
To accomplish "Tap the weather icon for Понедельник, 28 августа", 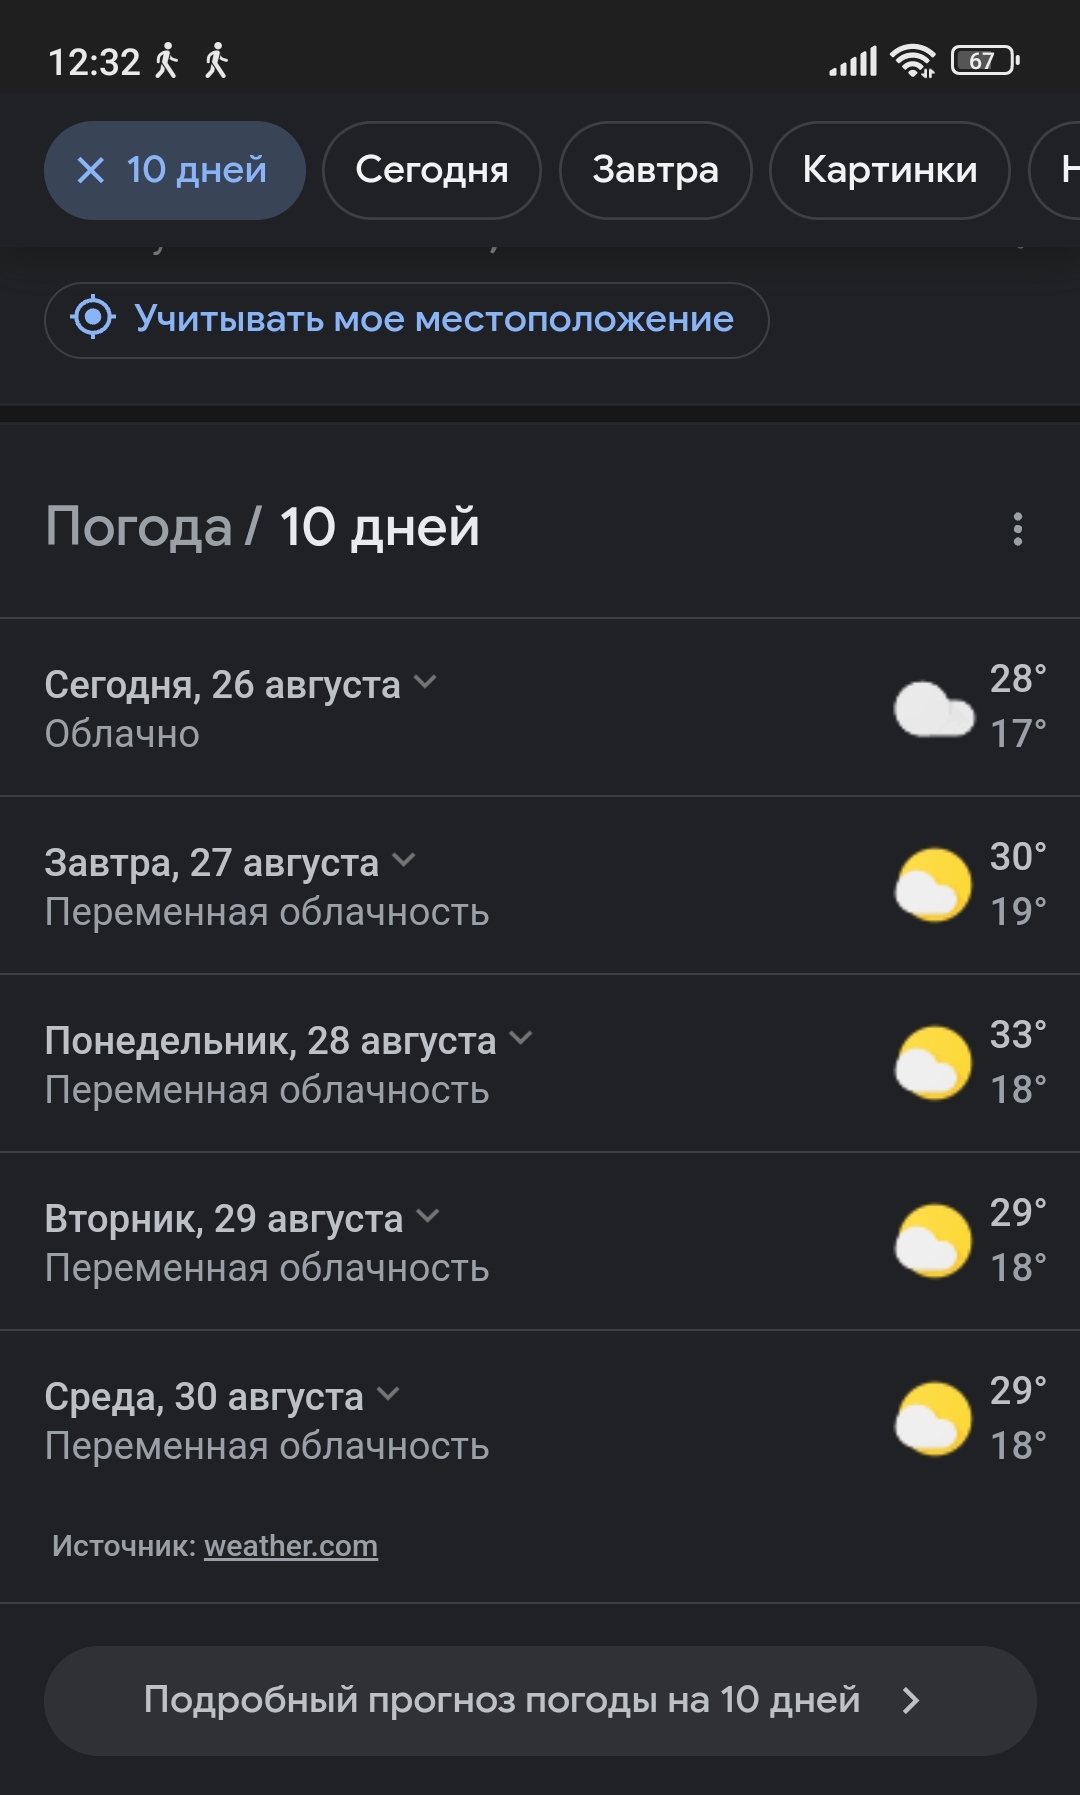I will (x=933, y=1063).
